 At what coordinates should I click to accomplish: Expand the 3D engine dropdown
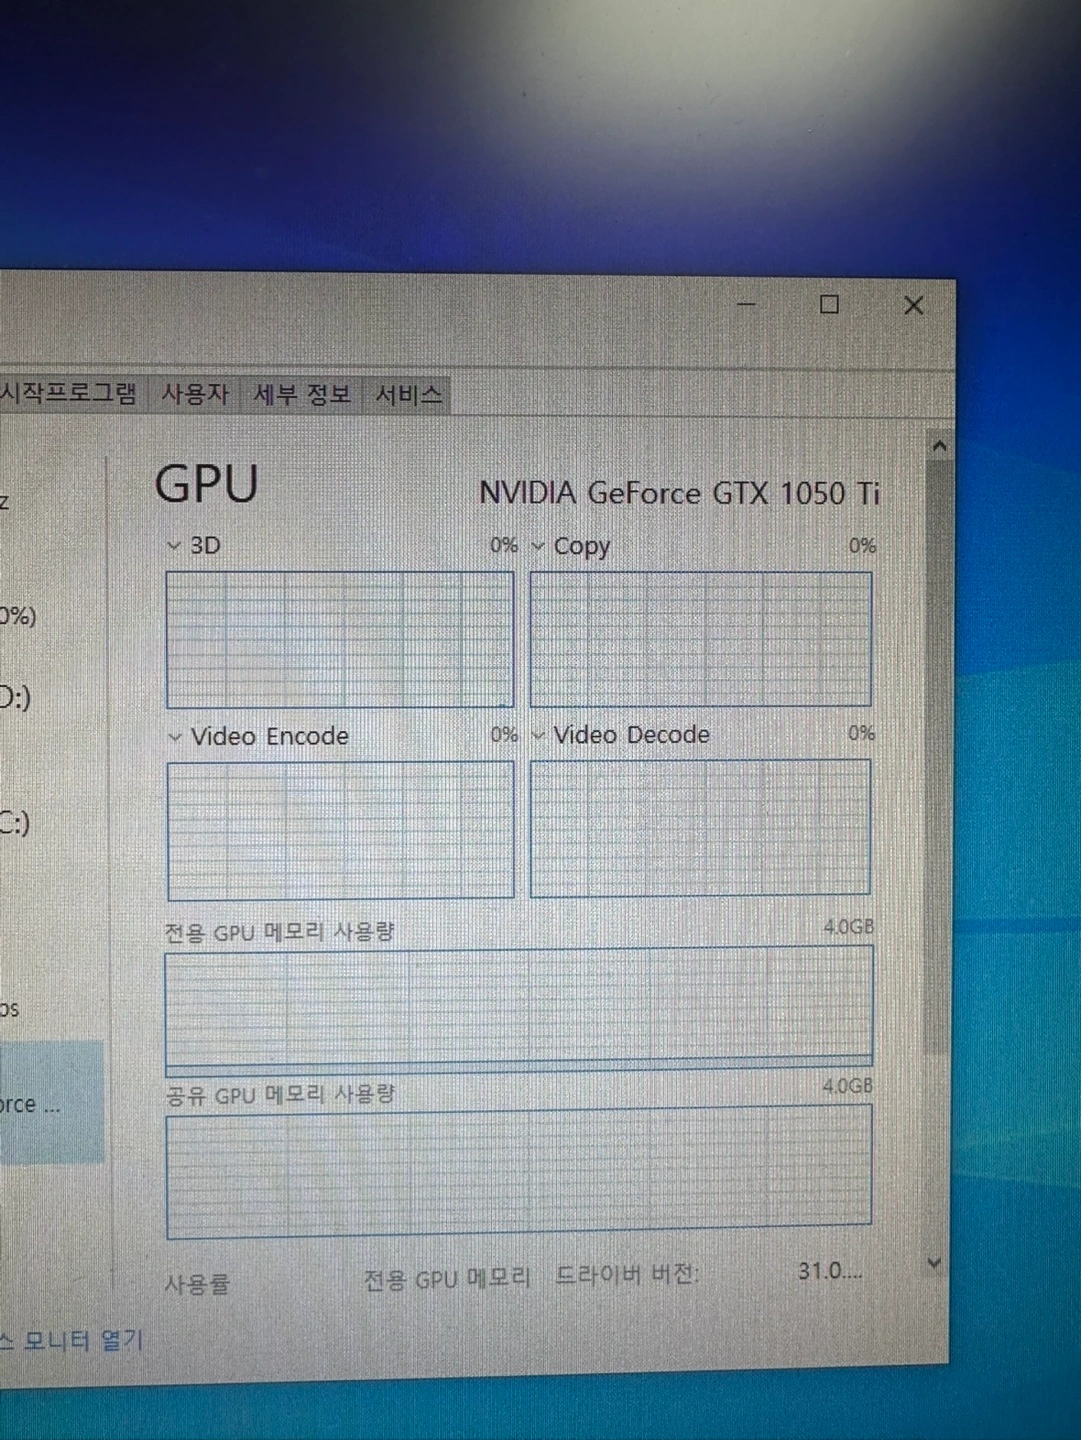click(x=174, y=546)
